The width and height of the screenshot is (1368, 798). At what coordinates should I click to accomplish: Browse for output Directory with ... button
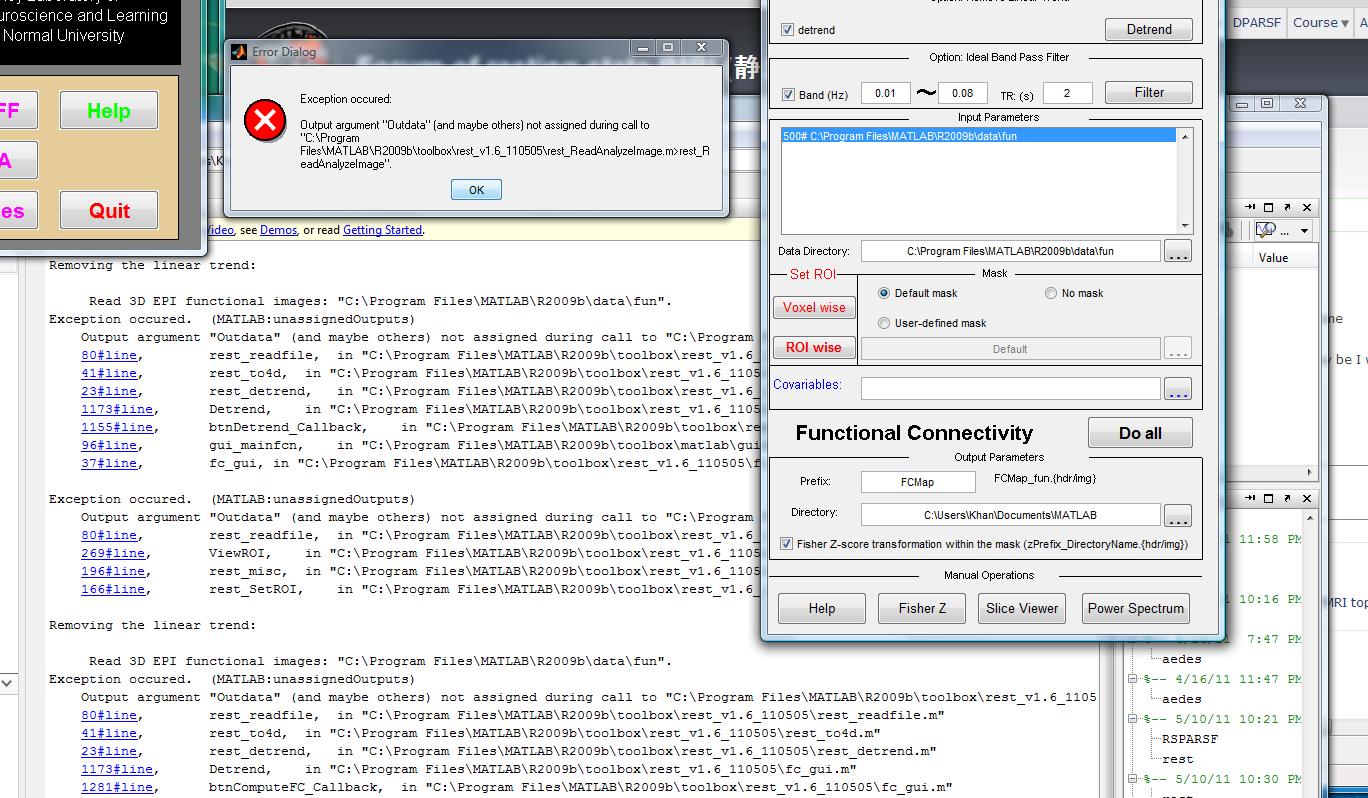pyautogui.click(x=1178, y=515)
